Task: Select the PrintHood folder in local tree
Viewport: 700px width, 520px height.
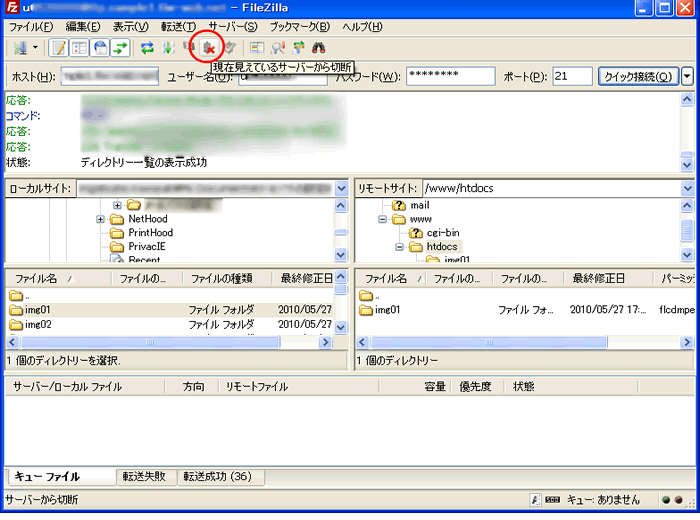Action: 150,233
